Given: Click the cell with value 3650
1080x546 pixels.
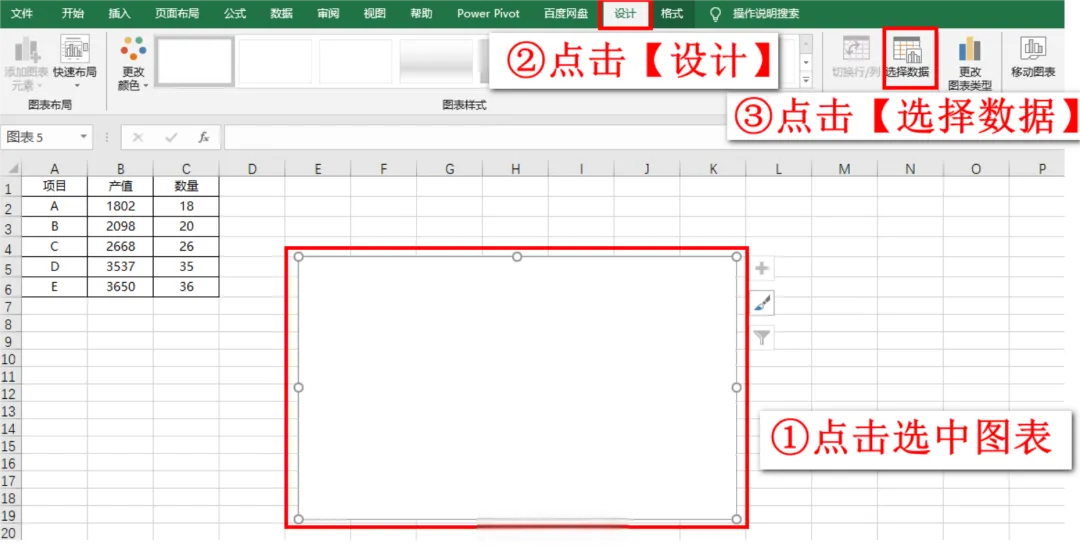Looking at the screenshot, I should point(121,287).
